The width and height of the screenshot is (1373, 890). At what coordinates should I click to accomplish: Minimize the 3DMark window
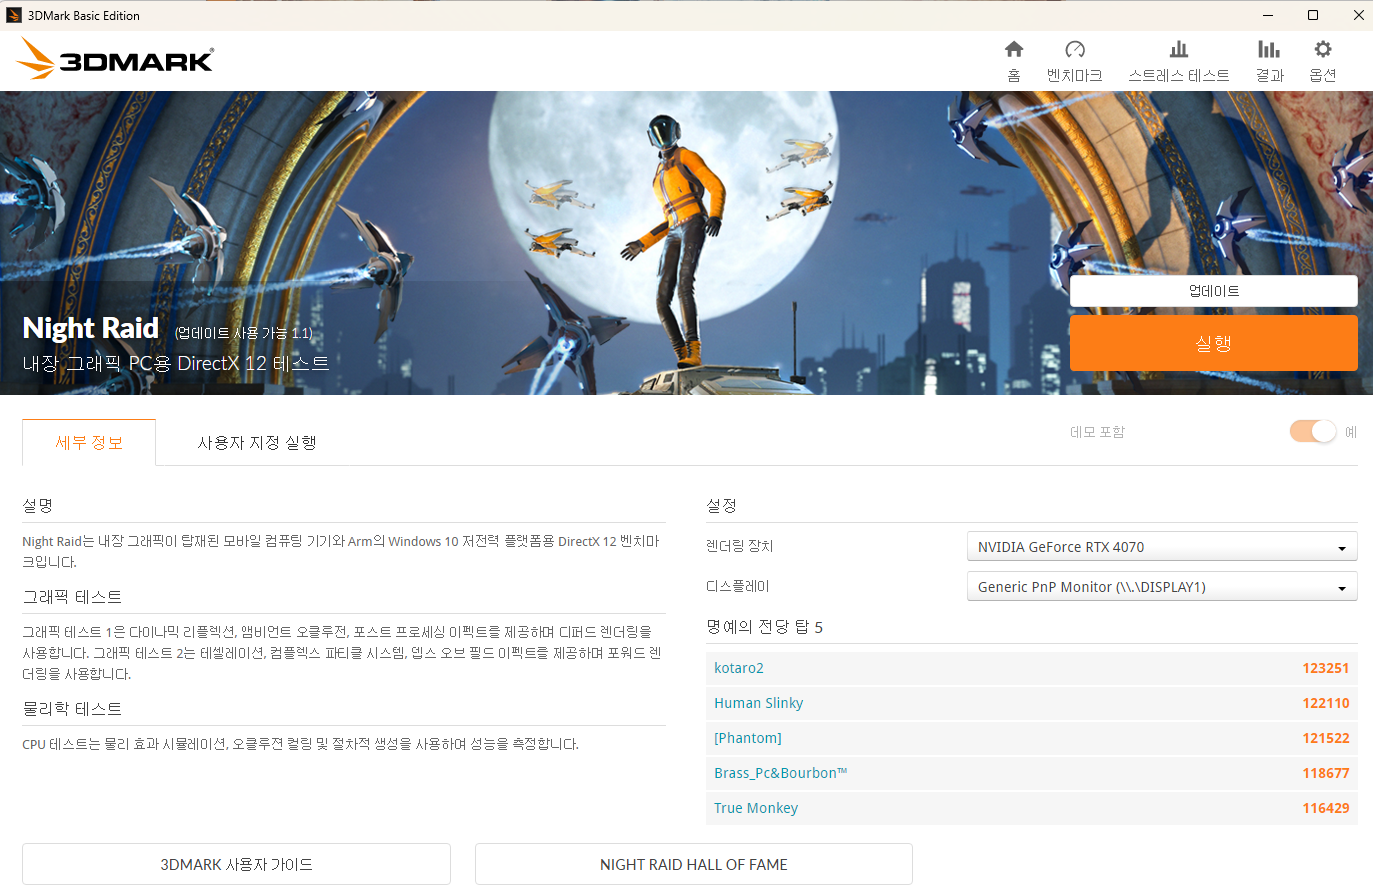click(1268, 15)
